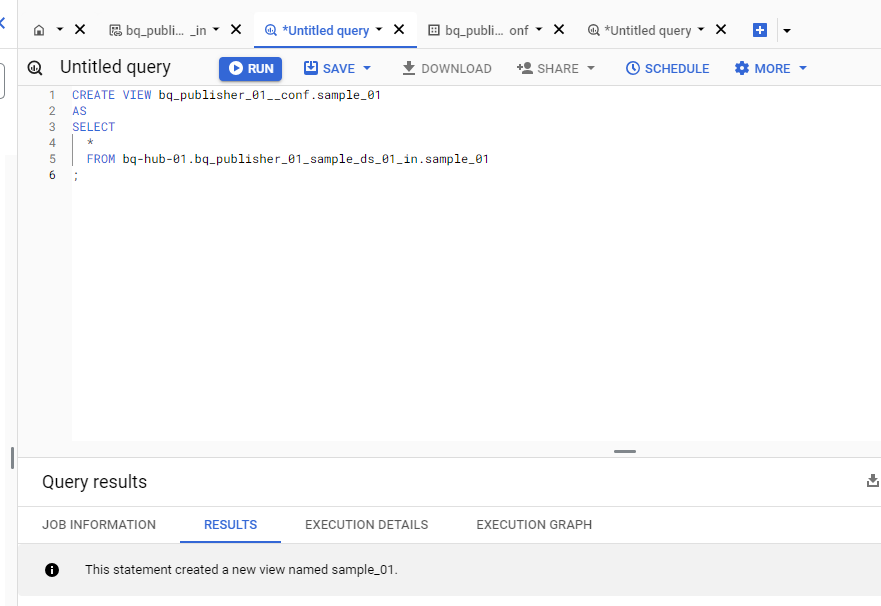
Task: Download query results via the download icon
Action: pos(873,481)
